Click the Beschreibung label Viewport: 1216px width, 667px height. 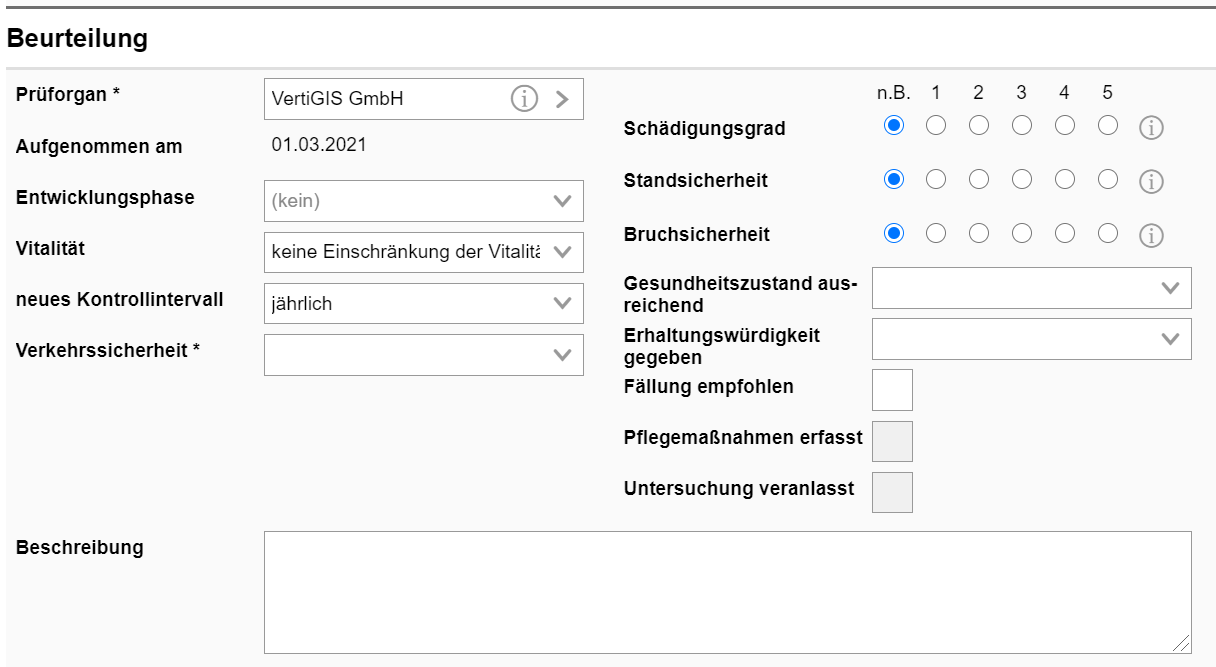pos(80,548)
